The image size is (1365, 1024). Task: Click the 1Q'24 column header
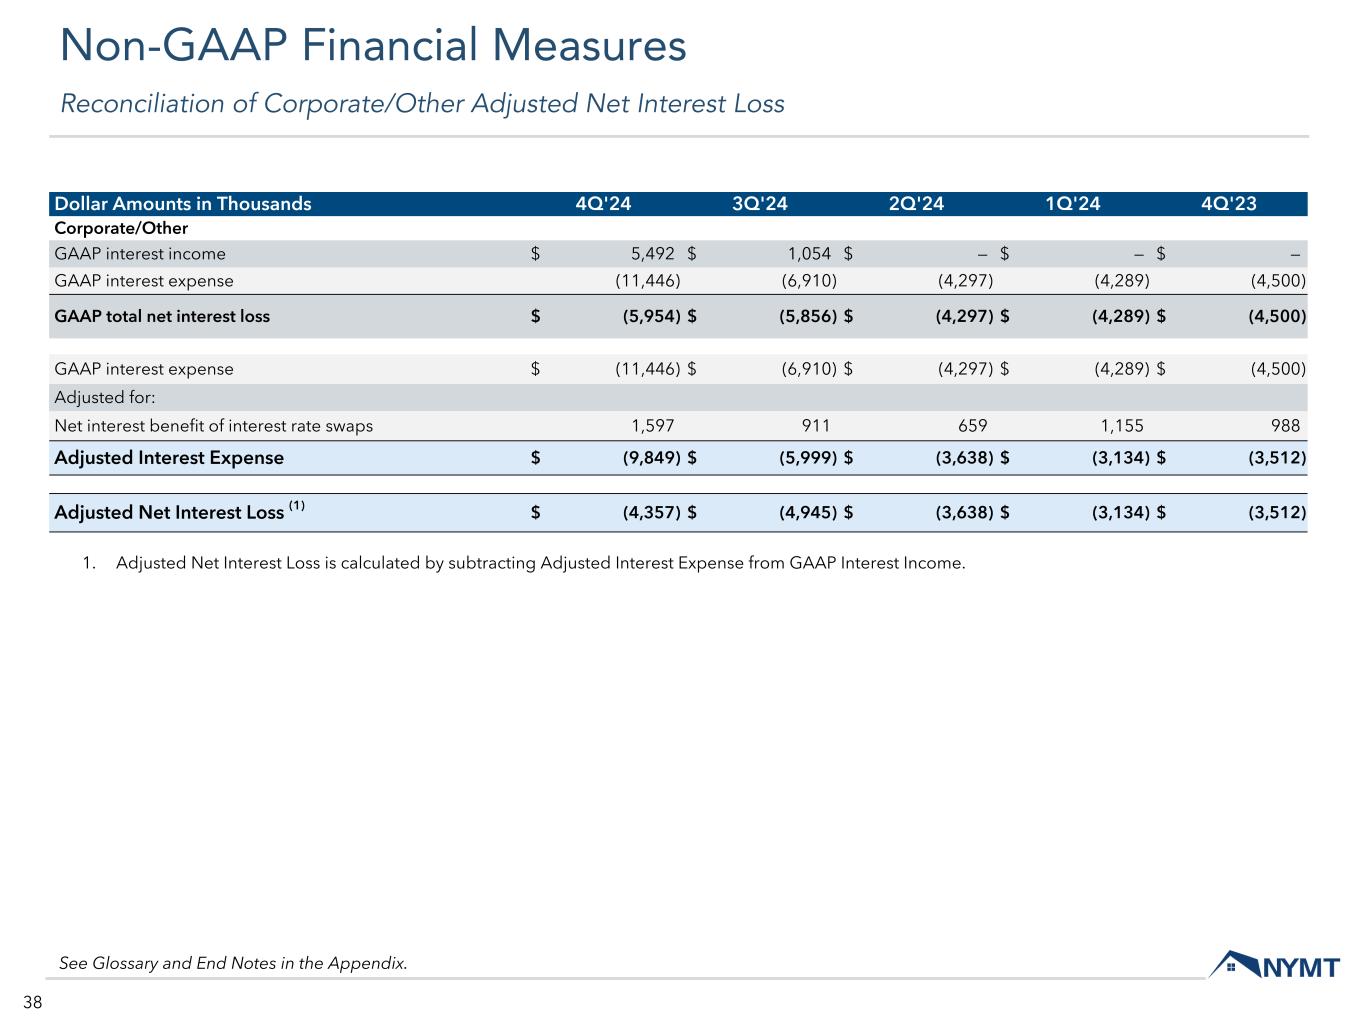[x=1072, y=204]
